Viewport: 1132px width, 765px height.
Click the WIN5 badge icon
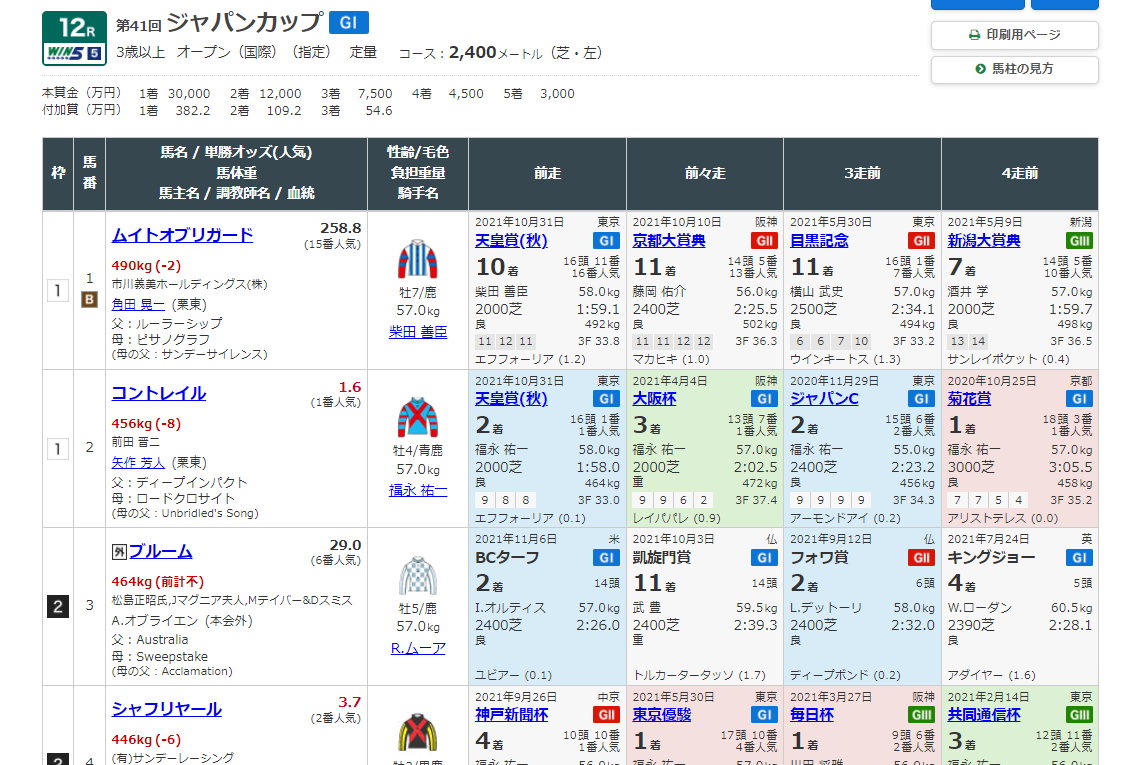tap(74, 53)
